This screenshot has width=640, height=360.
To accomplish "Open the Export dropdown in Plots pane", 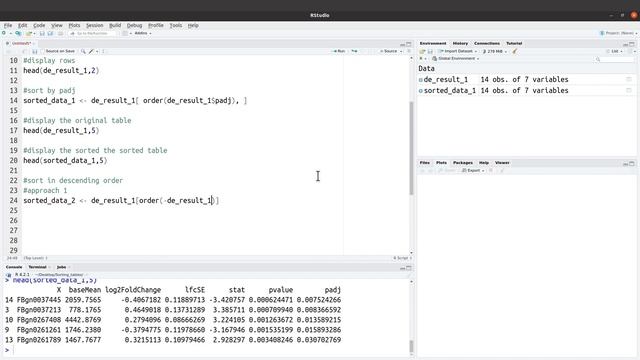I will click(473, 171).
